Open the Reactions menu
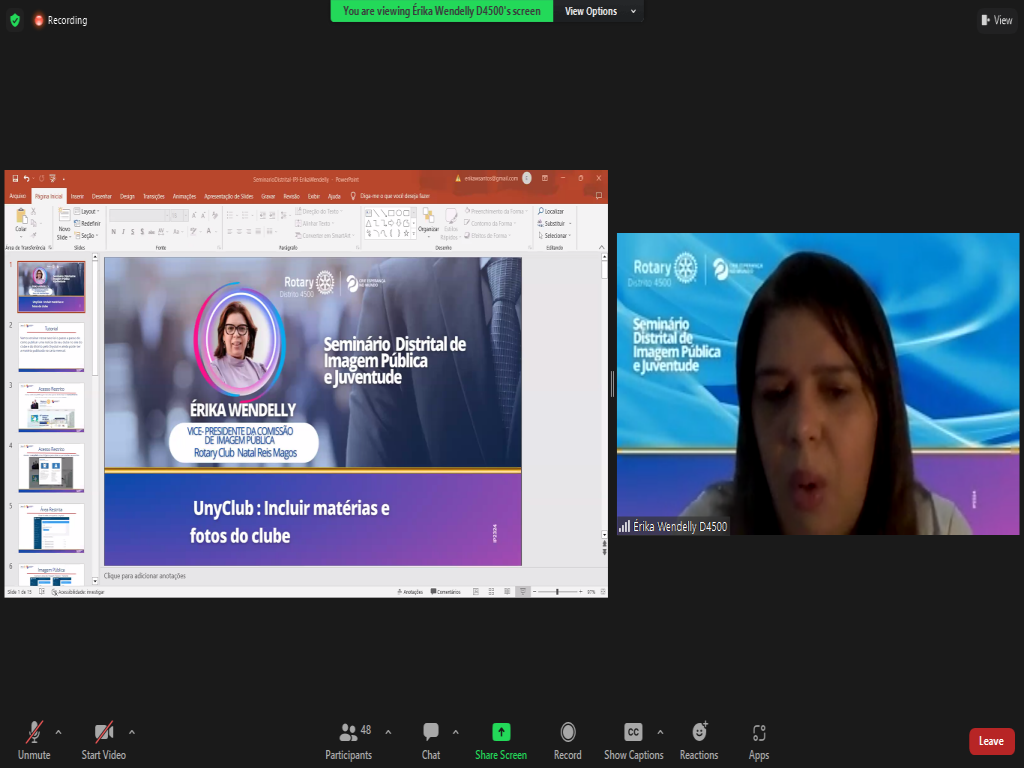Screen dimensions: 1024x768 [699, 733]
